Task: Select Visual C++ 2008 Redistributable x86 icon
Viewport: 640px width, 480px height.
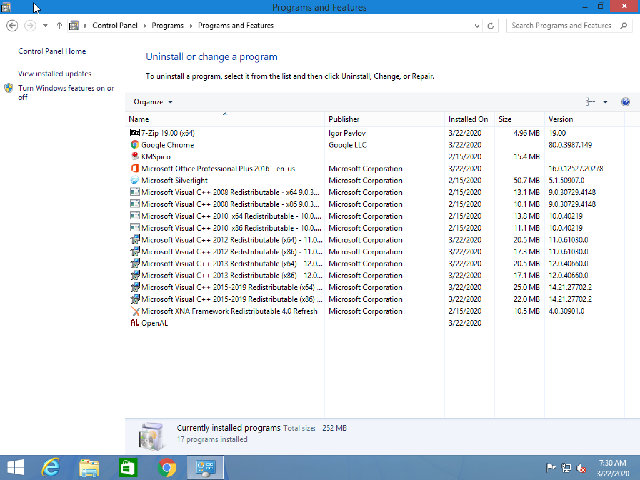Action: [x=135, y=204]
